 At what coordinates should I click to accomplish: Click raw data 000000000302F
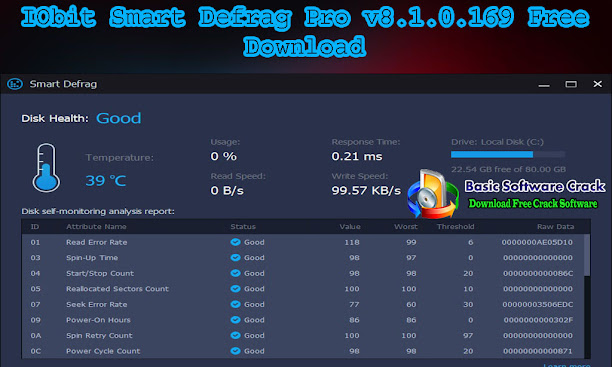tap(538, 320)
